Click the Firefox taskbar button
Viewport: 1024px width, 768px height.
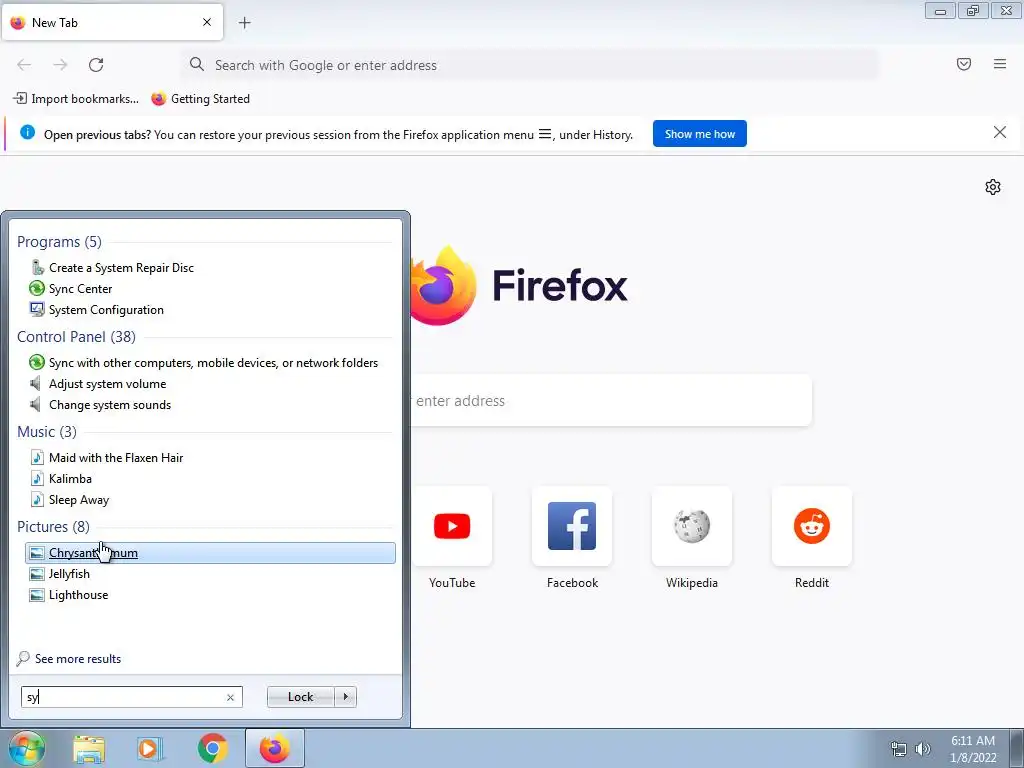tap(274, 748)
